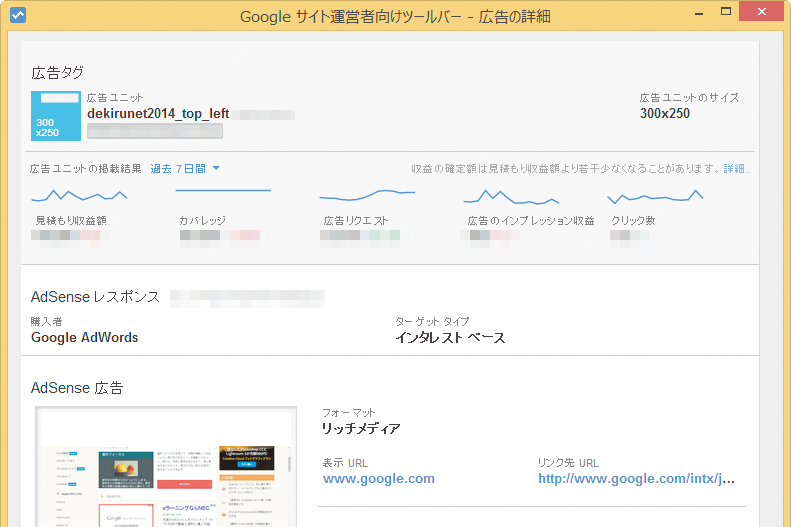Close the ad details window
The width and height of the screenshot is (791, 527).
tap(762, 11)
